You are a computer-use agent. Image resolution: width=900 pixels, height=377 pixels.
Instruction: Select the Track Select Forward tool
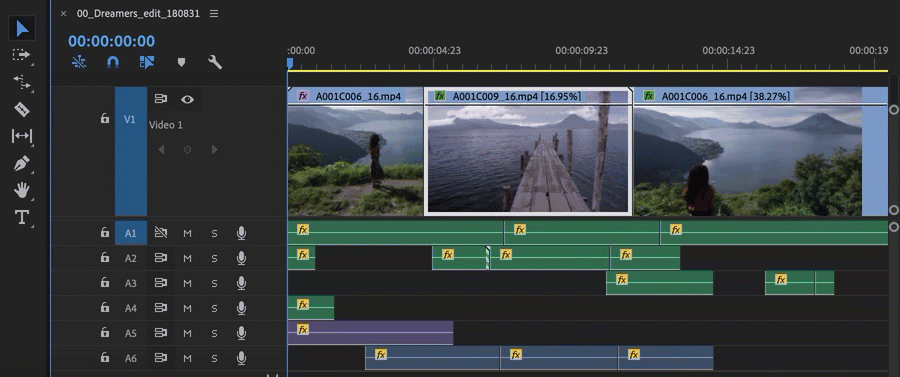tap(22, 55)
